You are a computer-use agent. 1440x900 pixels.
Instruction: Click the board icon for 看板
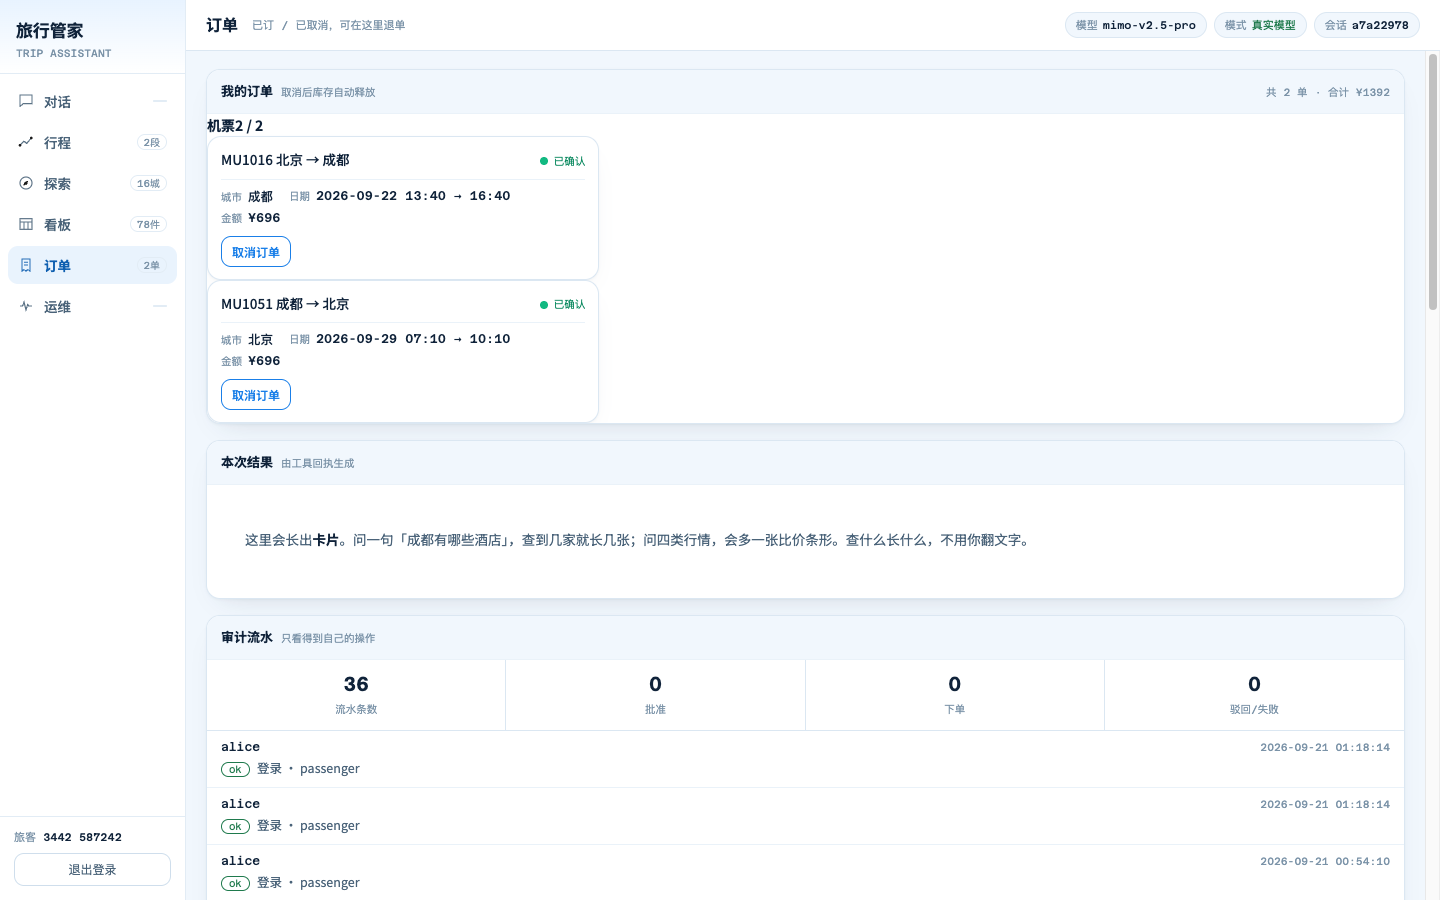(x=26, y=224)
